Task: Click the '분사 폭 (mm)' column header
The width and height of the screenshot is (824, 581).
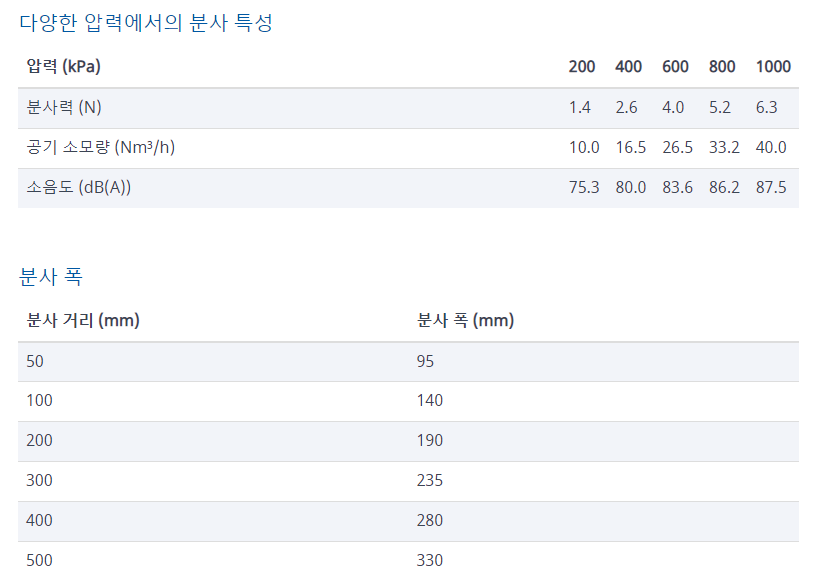Action: coord(465,321)
